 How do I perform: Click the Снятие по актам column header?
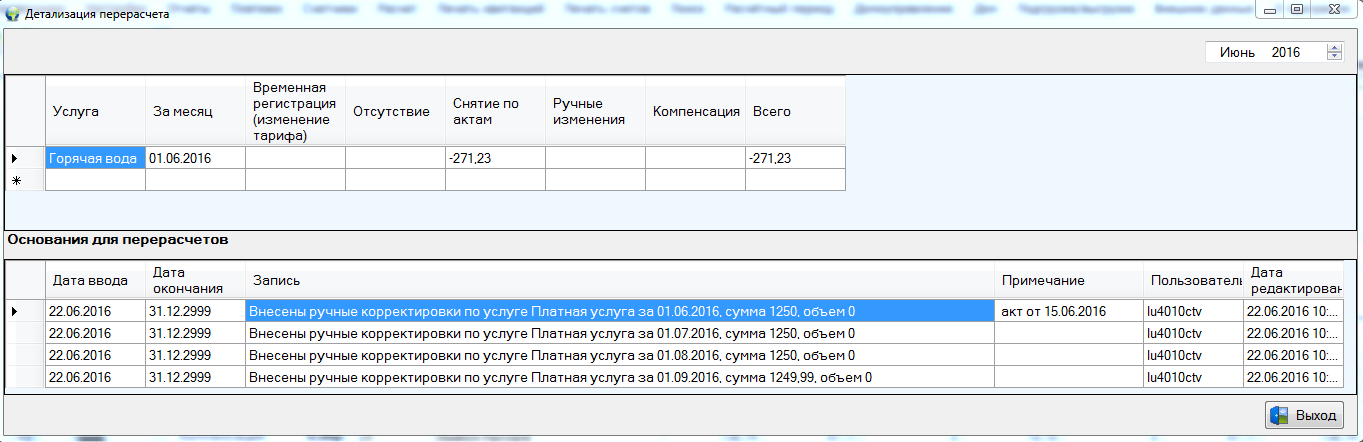(x=495, y=112)
